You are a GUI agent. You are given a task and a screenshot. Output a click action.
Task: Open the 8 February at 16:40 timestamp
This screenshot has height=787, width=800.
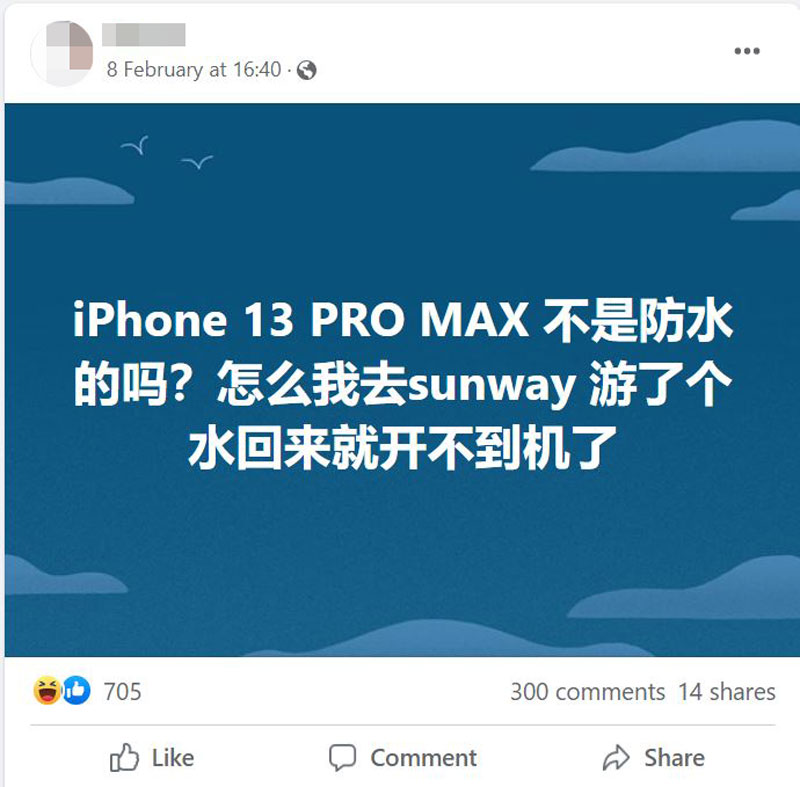pos(194,70)
